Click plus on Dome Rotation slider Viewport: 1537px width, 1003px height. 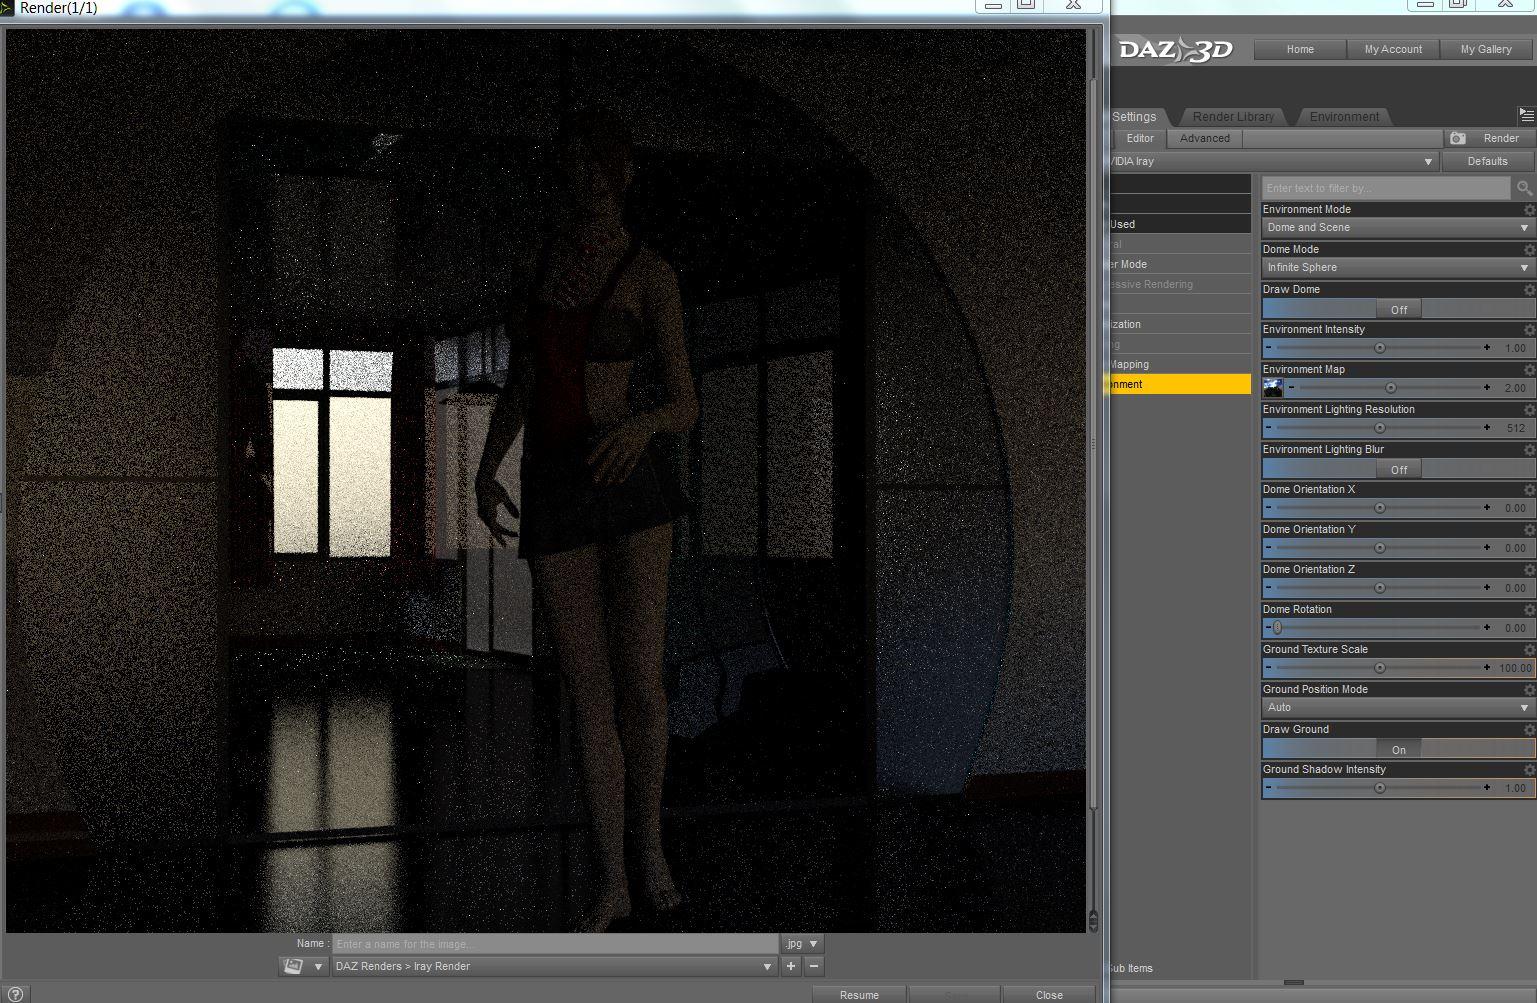[1487, 628]
